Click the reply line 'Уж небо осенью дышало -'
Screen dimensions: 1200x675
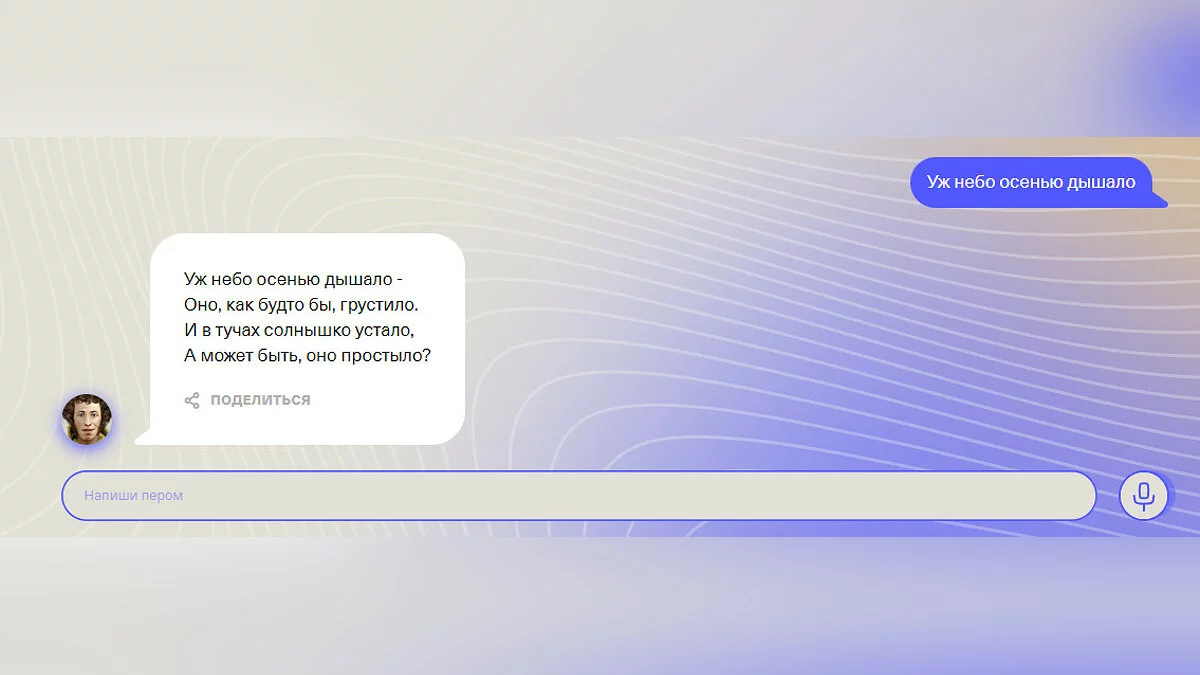(x=294, y=278)
